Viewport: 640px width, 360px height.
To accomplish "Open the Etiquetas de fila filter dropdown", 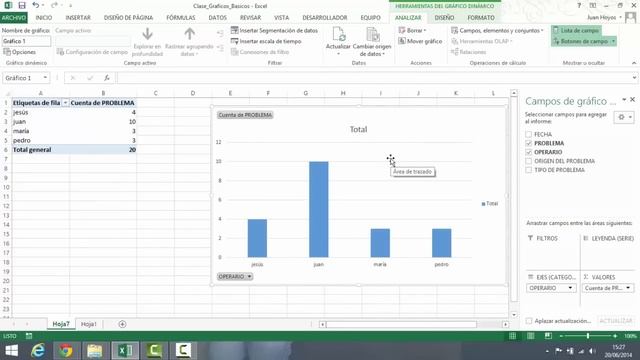I will coord(65,103).
